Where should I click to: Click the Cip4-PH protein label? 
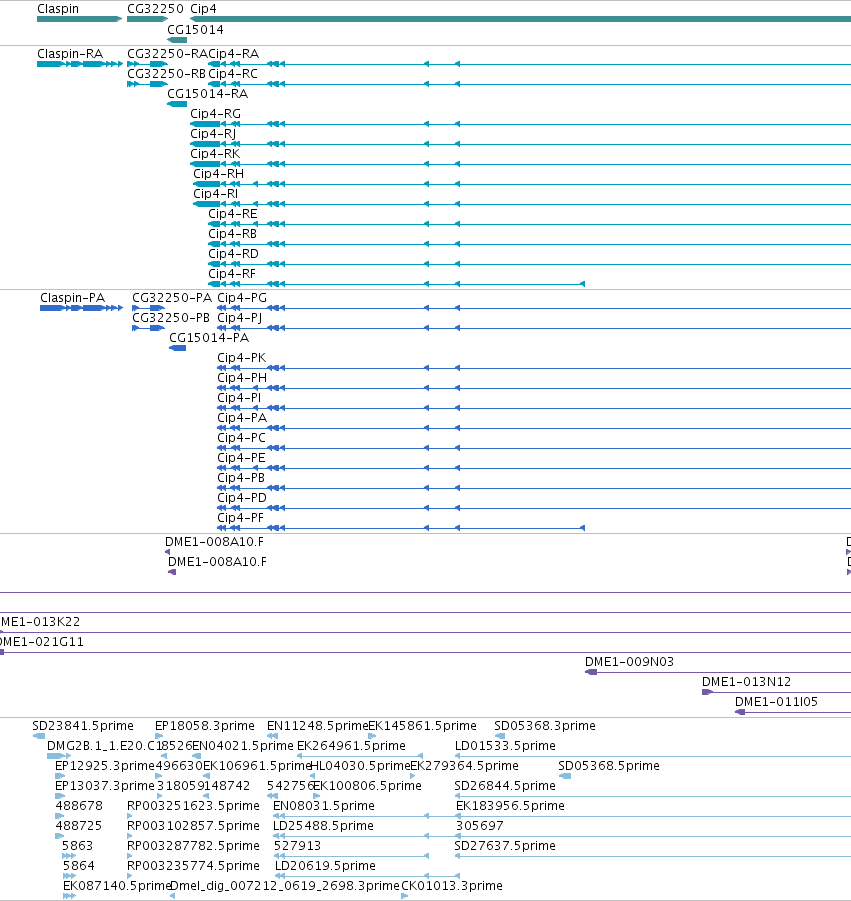tap(242, 378)
